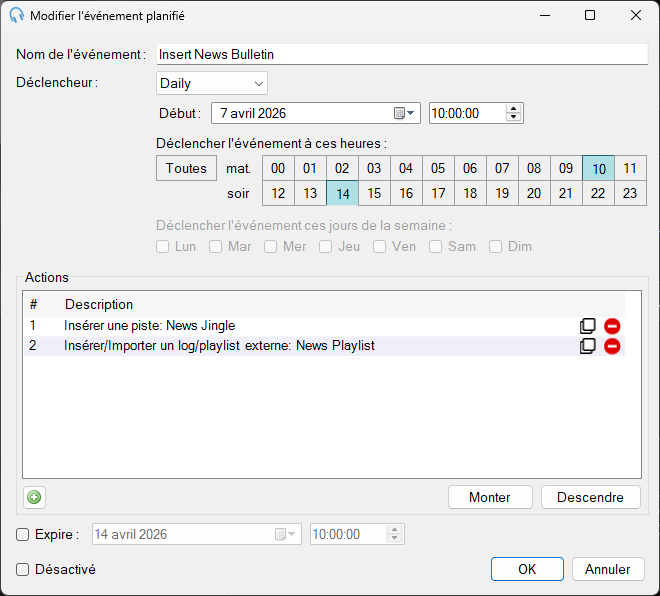Duplicate the News Playlist import action
Screen dimensions: 660x596
[588, 346]
